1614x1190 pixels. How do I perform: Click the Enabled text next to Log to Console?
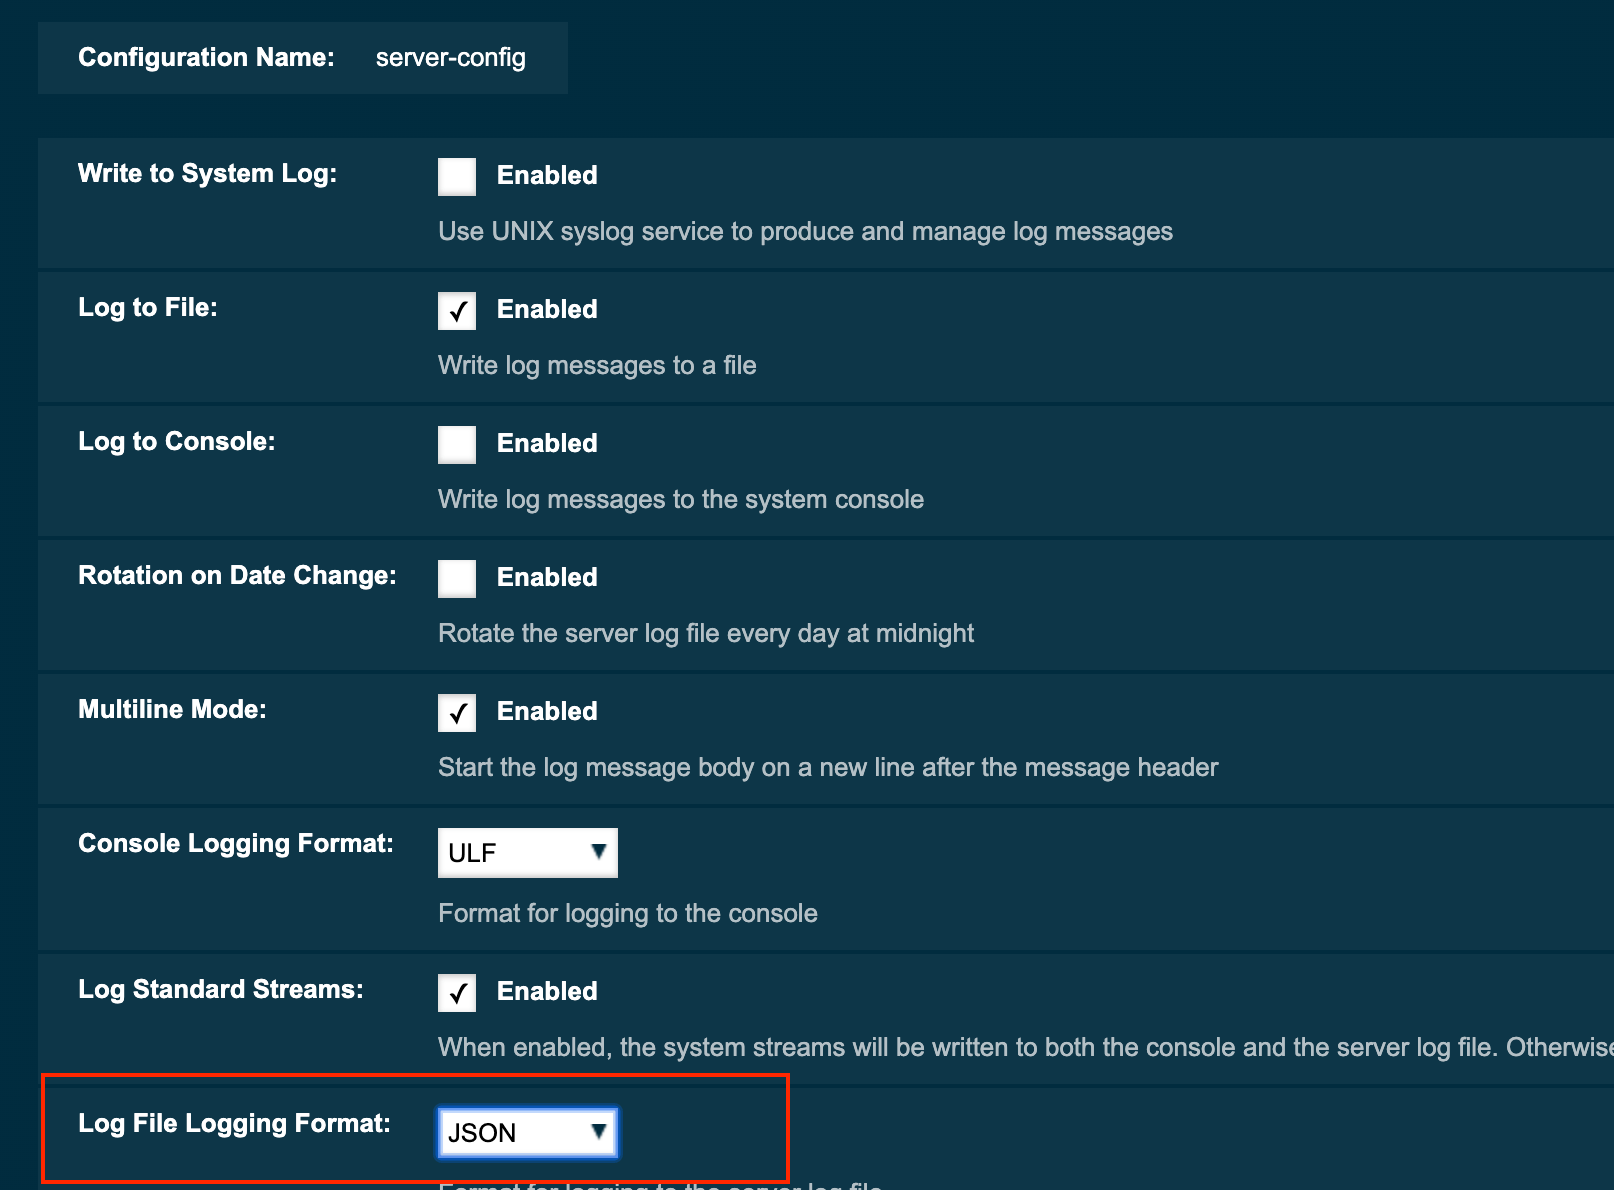pyautogui.click(x=546, y=443)
